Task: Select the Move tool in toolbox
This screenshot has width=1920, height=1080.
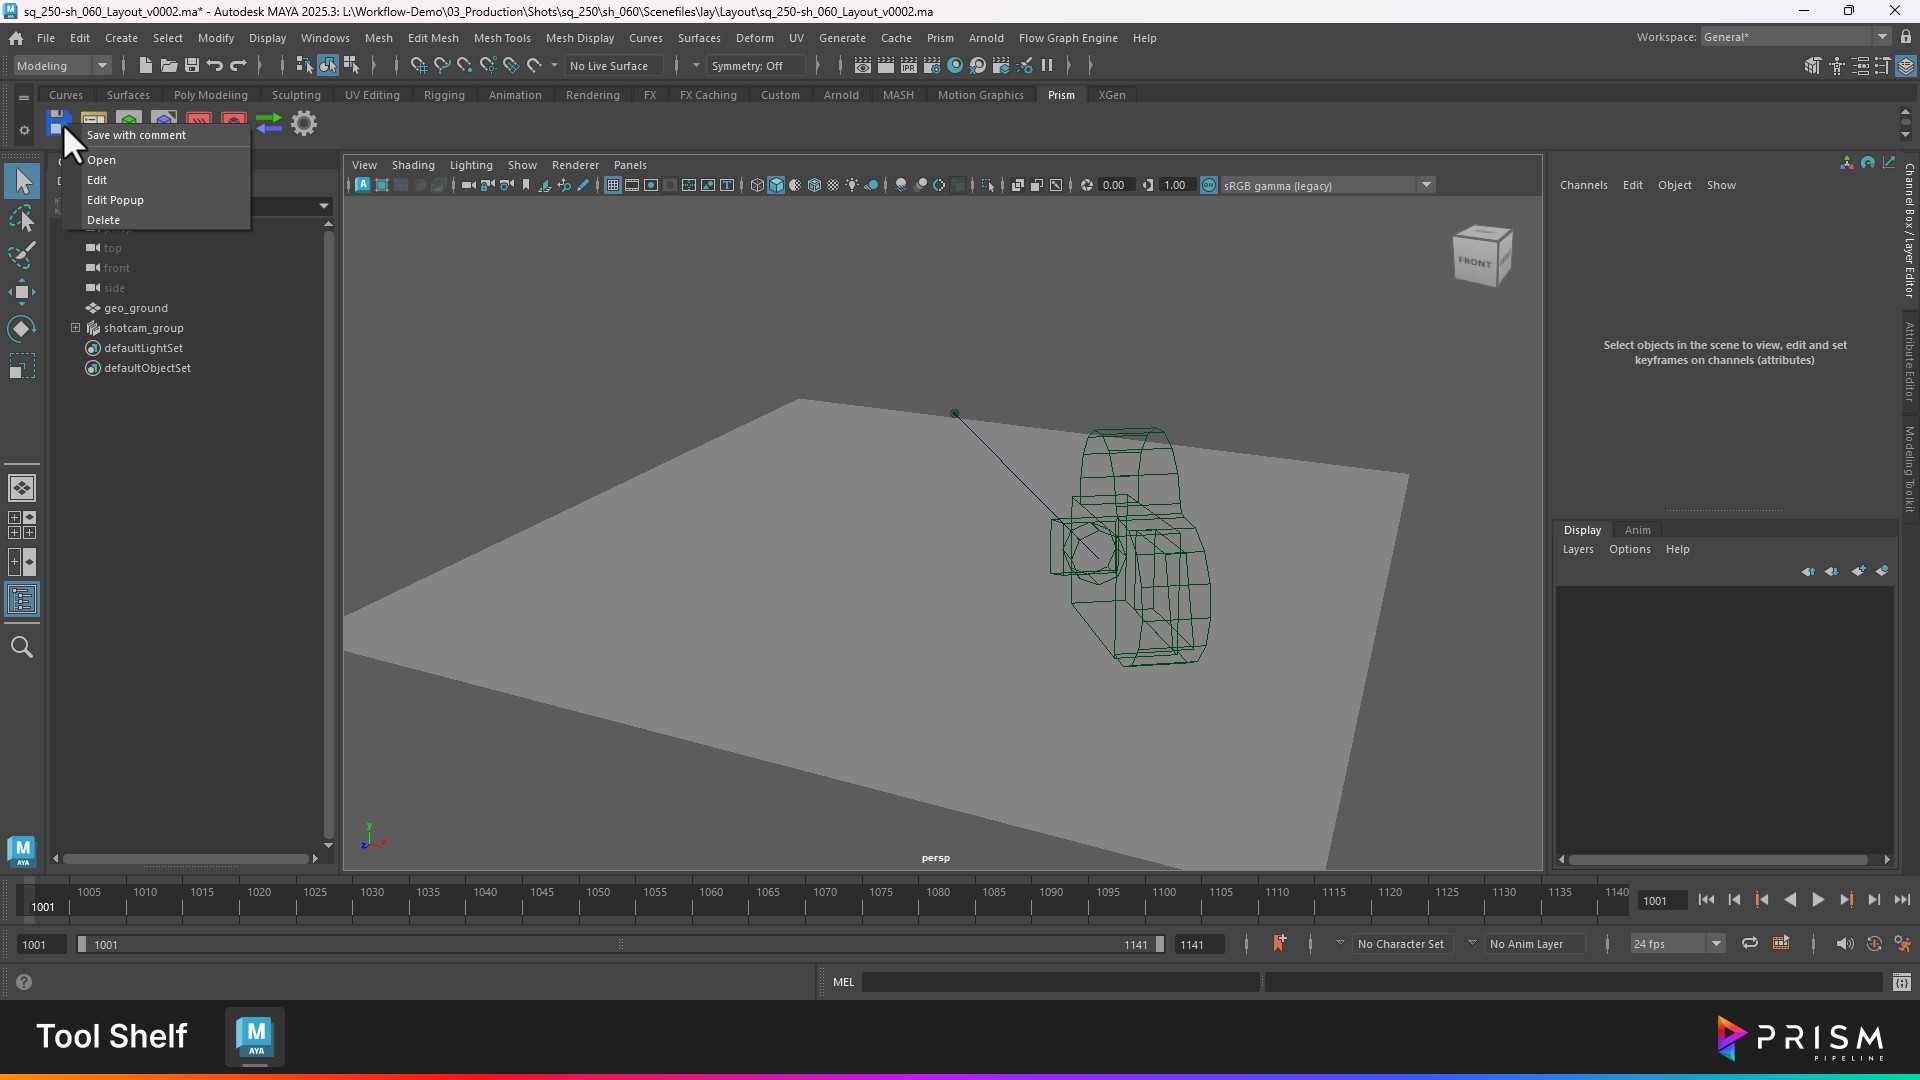Action: coord(21,292)
